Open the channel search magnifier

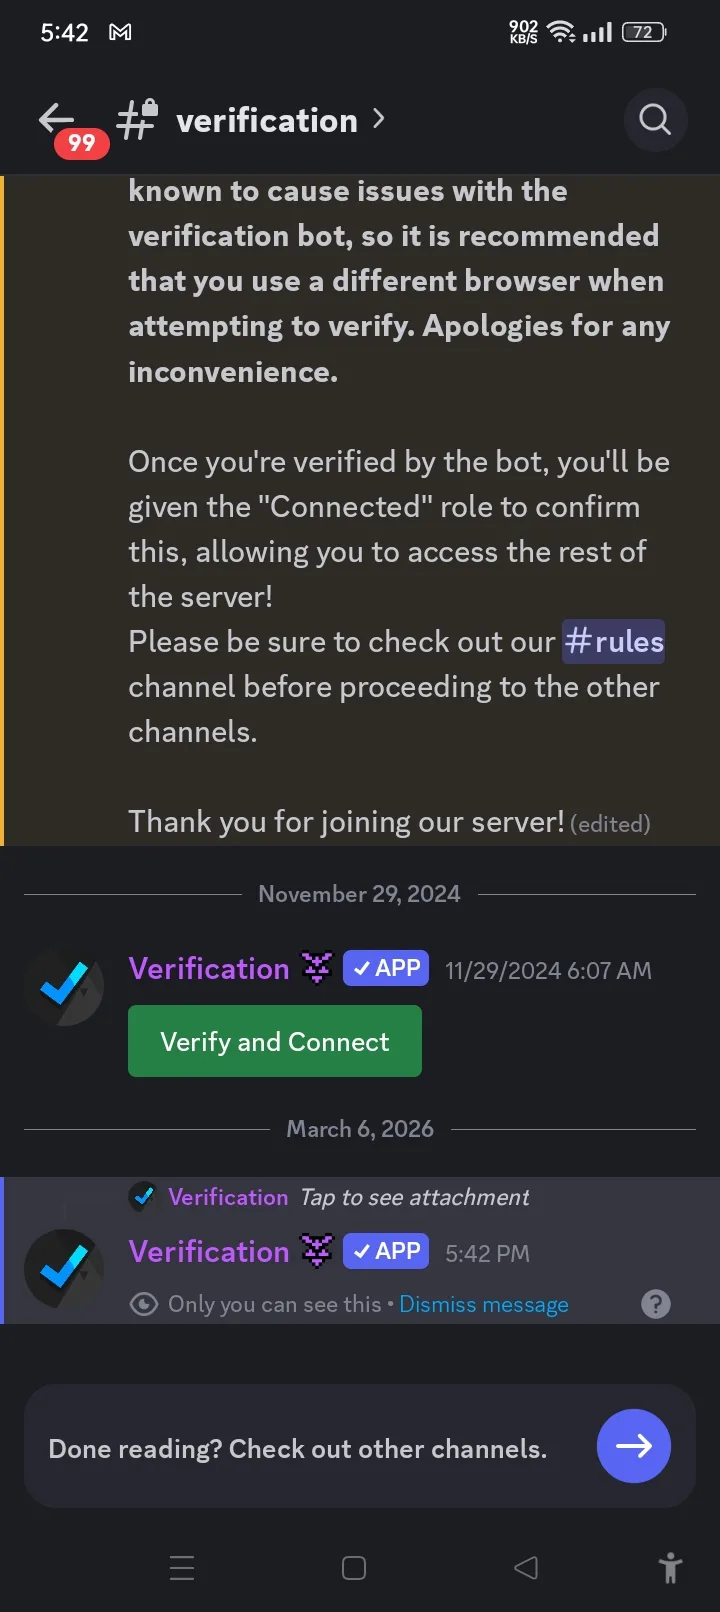point(655,120)
